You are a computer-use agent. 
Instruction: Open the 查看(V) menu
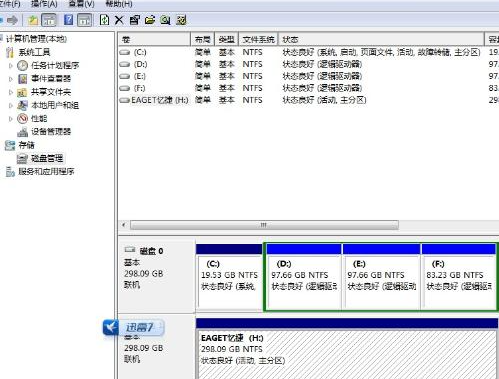click(81, 4)
